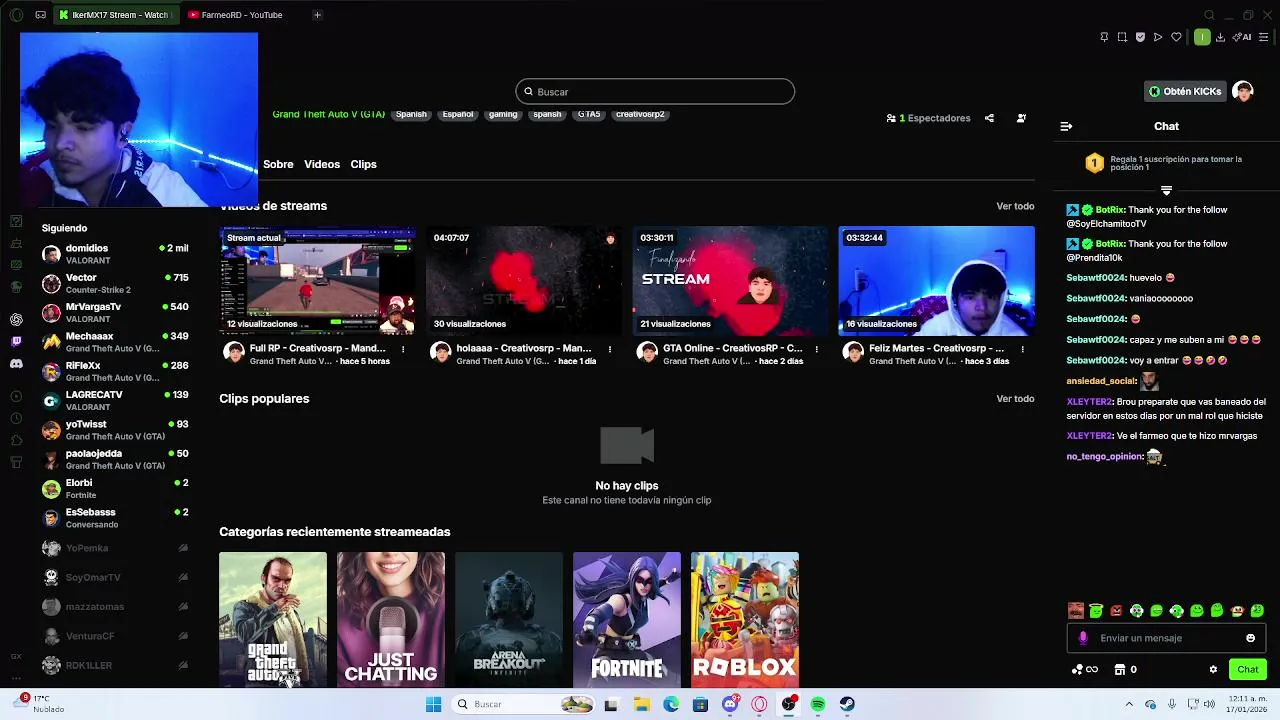Open the channel shop icon showing 0
1280x720 pixels.
(x=1126, y=669)
